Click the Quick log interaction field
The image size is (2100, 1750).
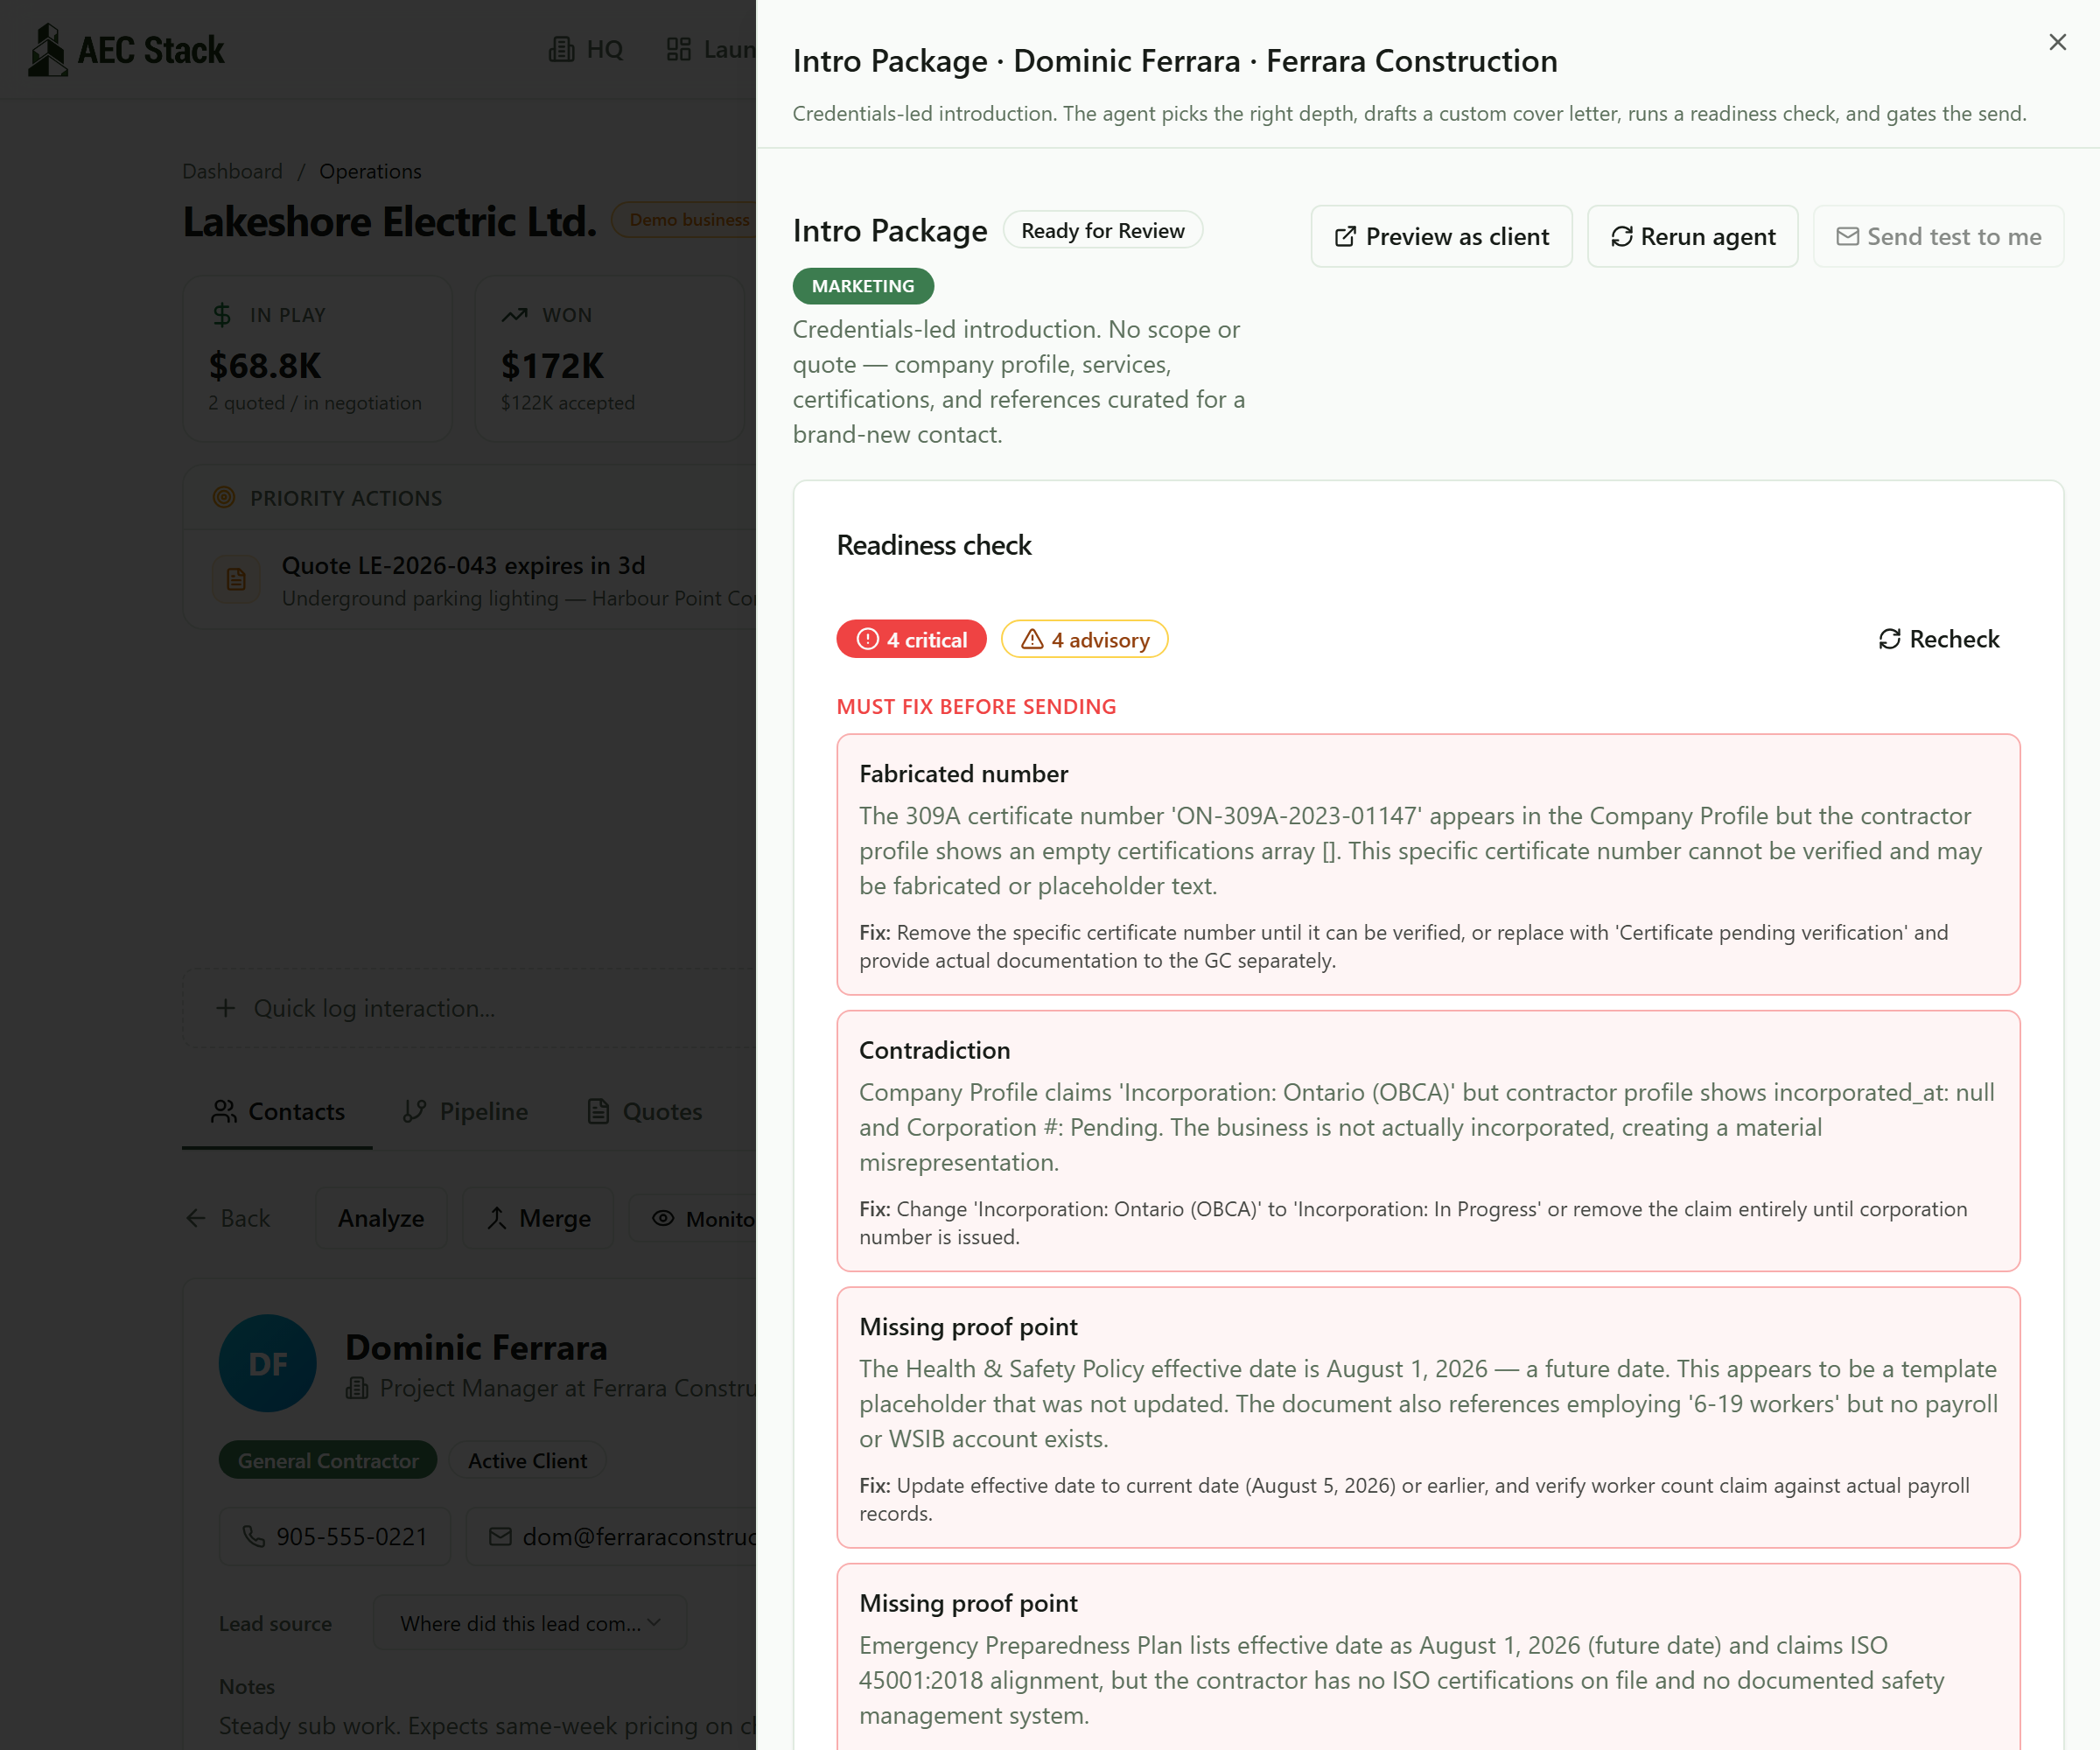469,1008
